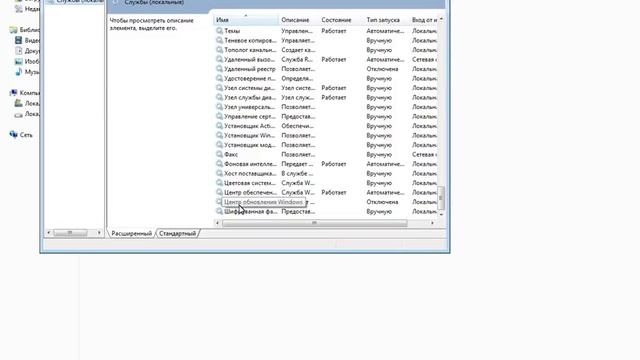This screenshot has width=640, height=360.
Task: Click the services list scroll-down arrow
Action: (441, 214)
